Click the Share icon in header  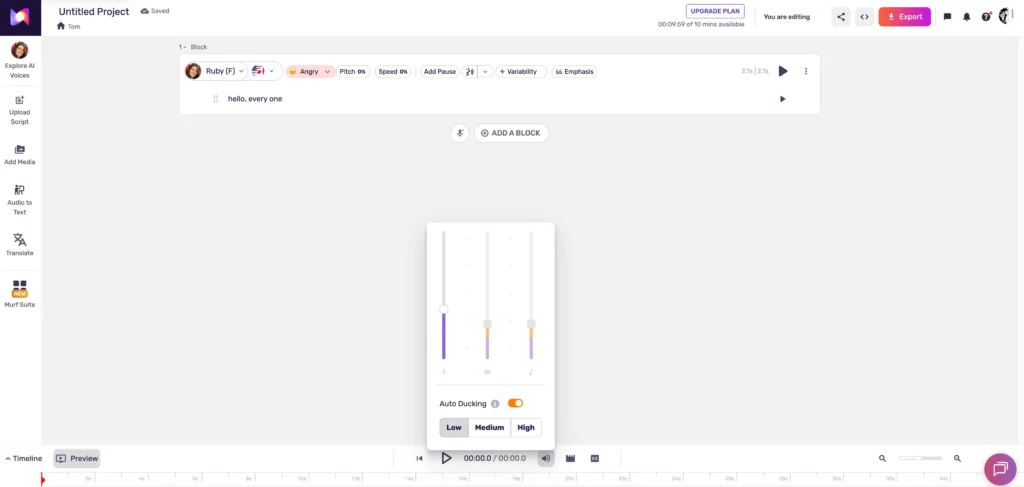click(841, 17)
